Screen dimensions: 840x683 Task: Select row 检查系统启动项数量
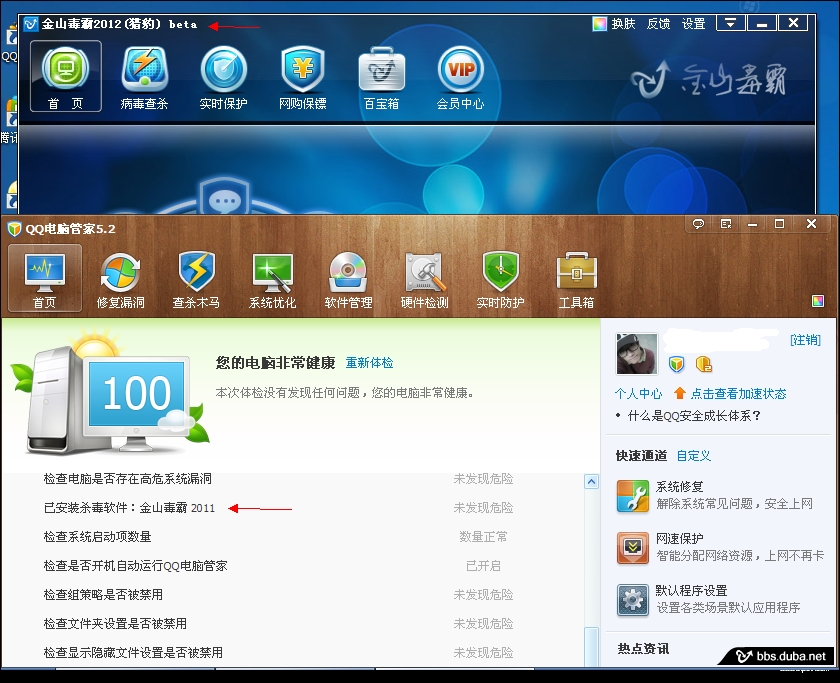pyautogui.click(x=291, y=536)
